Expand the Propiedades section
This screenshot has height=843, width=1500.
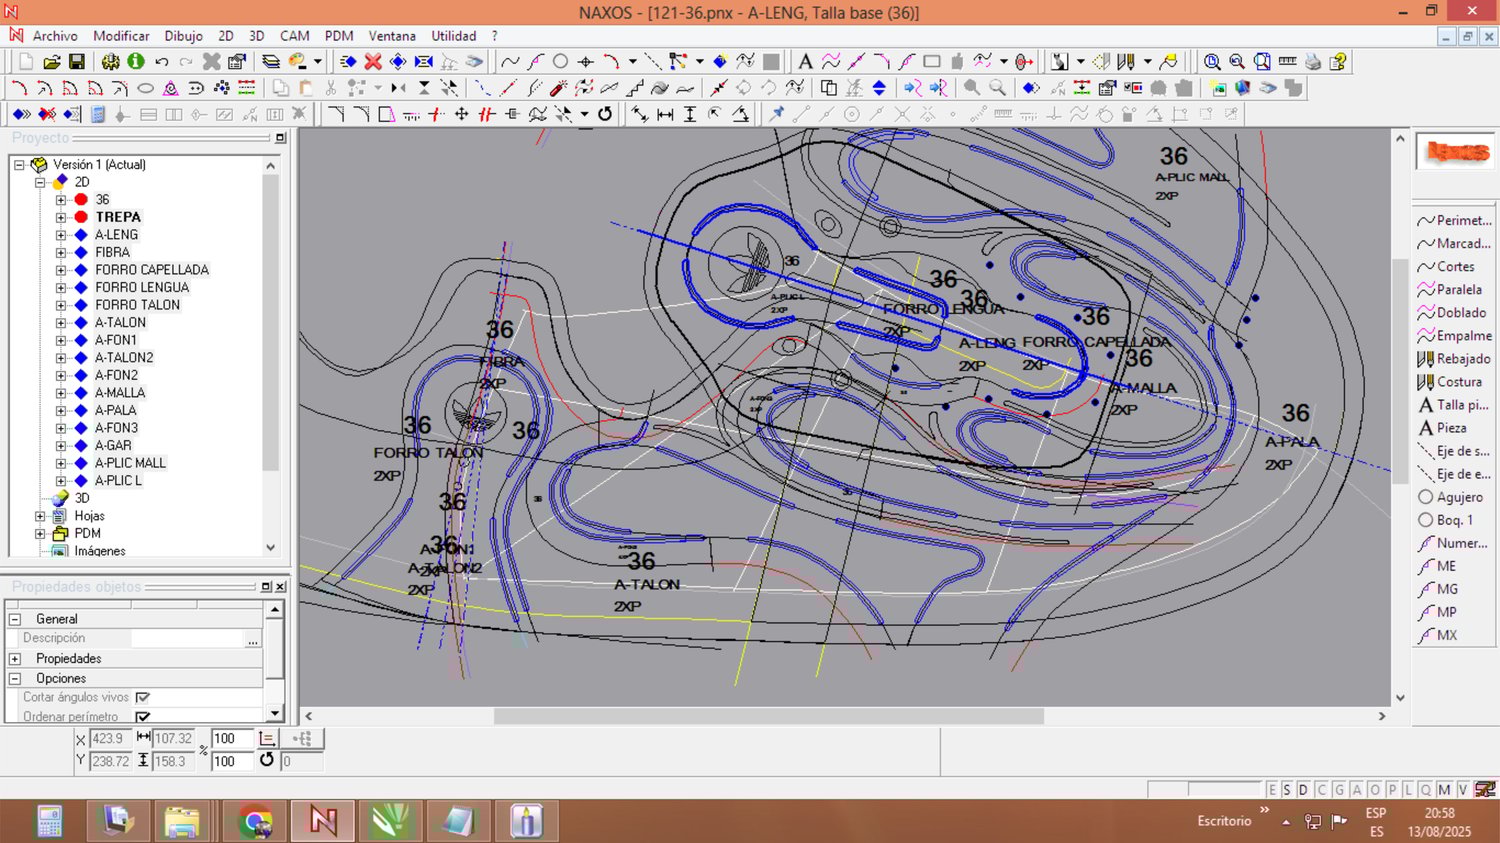tap(15, 659)
